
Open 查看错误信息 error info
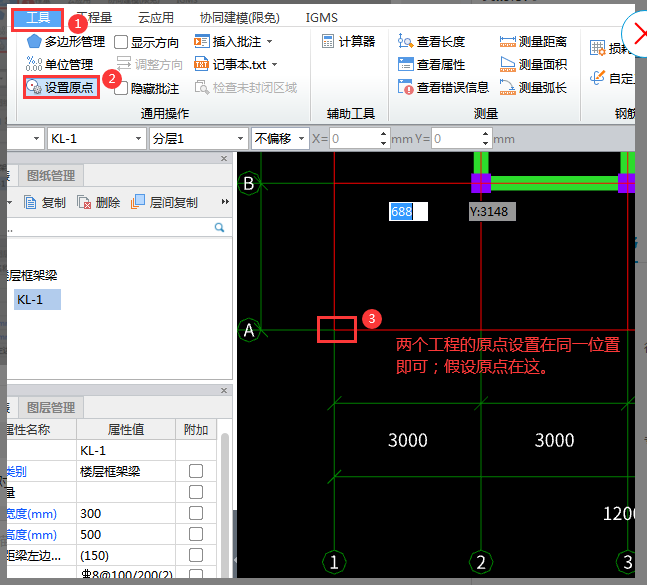(x=443, y=87)
